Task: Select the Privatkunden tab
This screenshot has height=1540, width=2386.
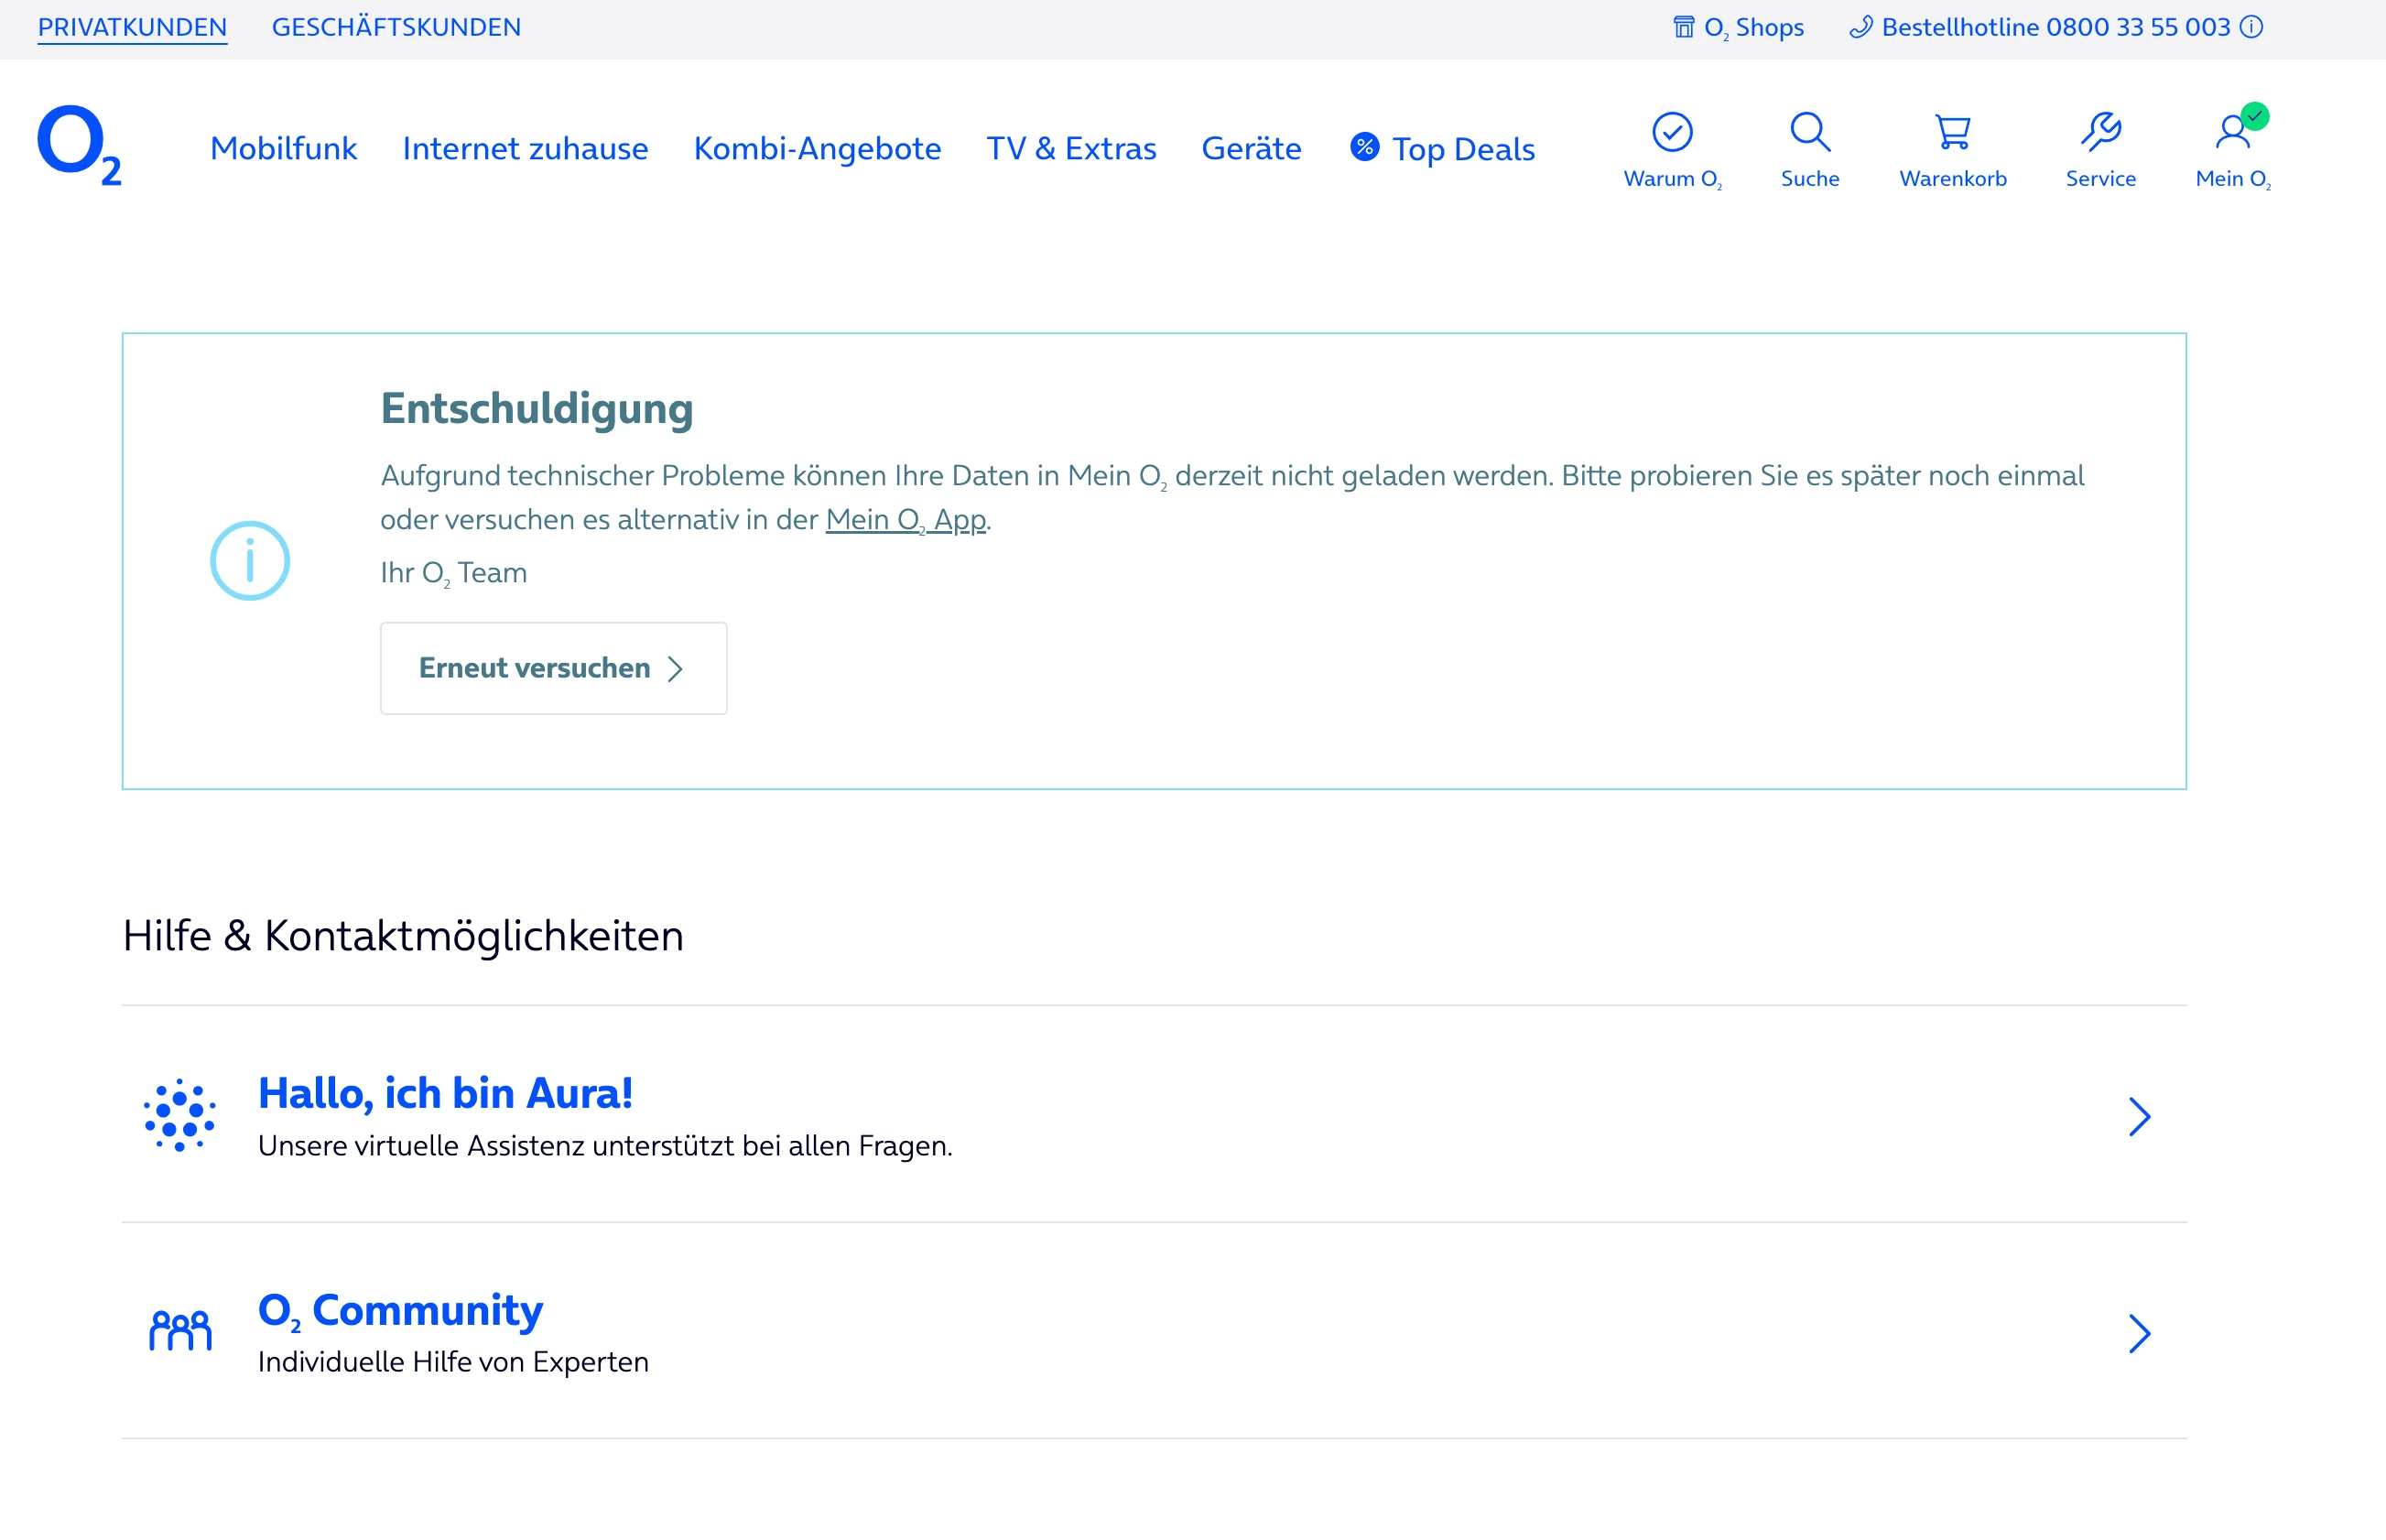Action: coord(132,27)
